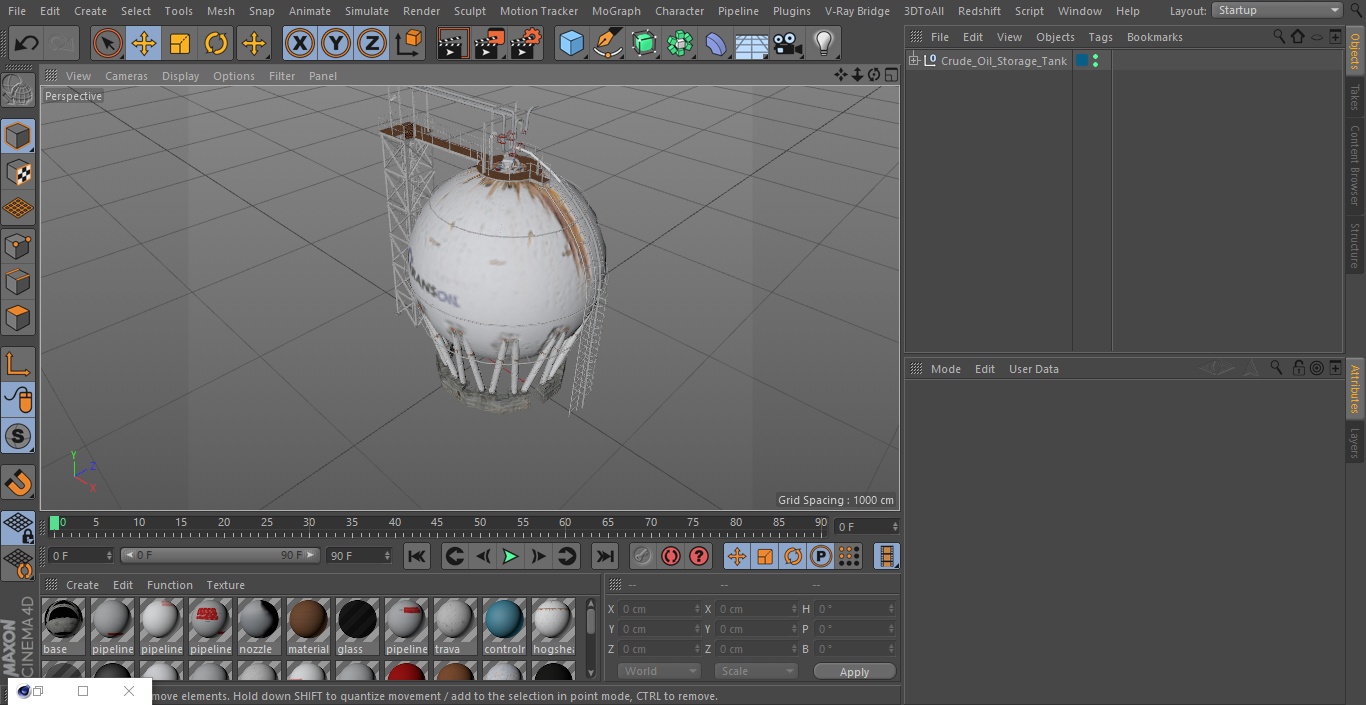Select the controlr blue material
Screen dimensions: 1366x705
point(504,627)
